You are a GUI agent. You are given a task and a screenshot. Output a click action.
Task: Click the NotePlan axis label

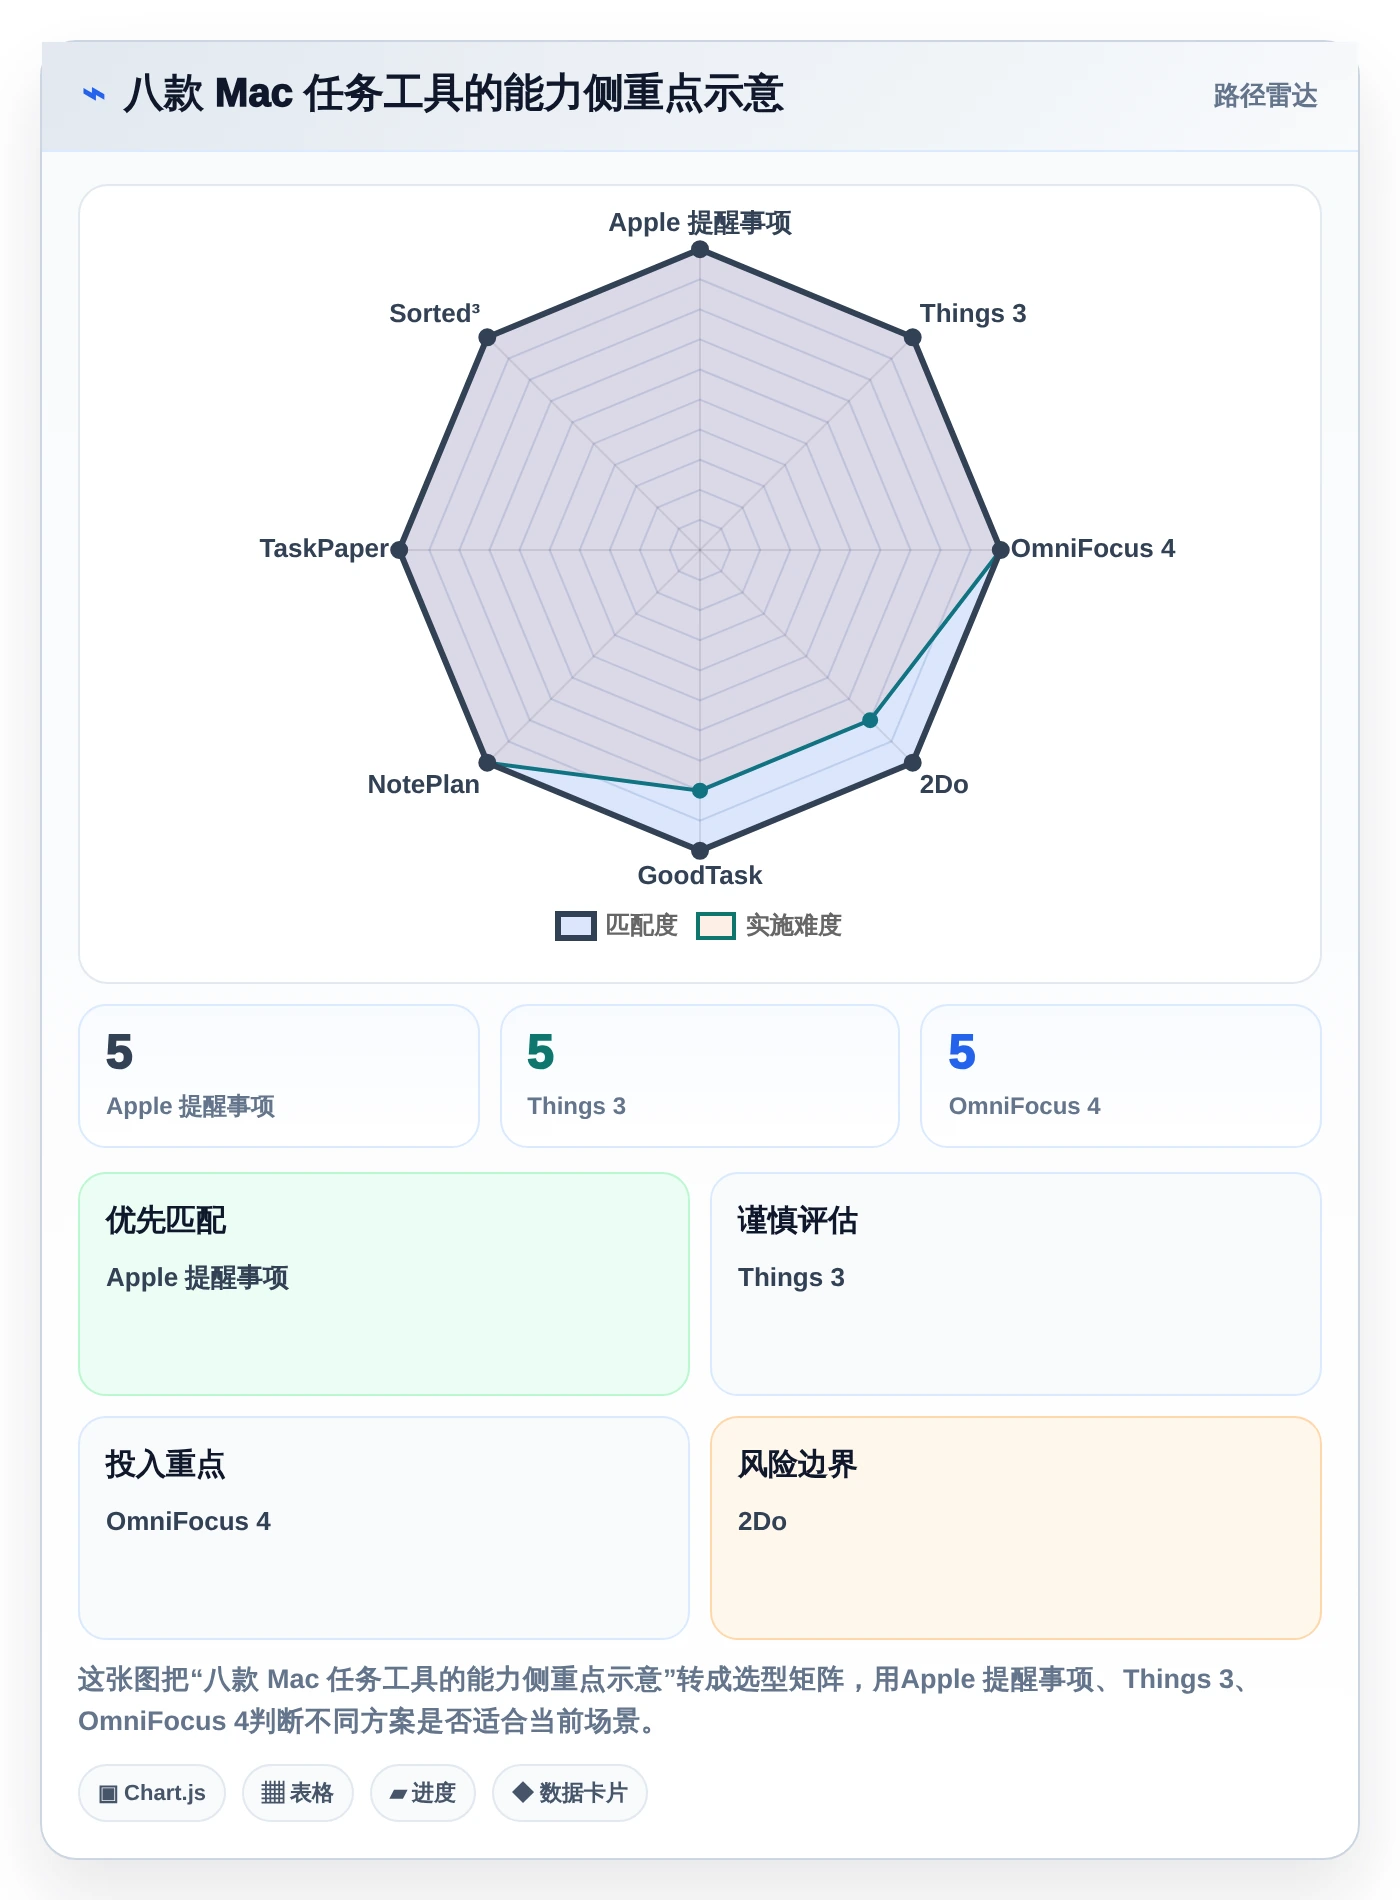424,784
